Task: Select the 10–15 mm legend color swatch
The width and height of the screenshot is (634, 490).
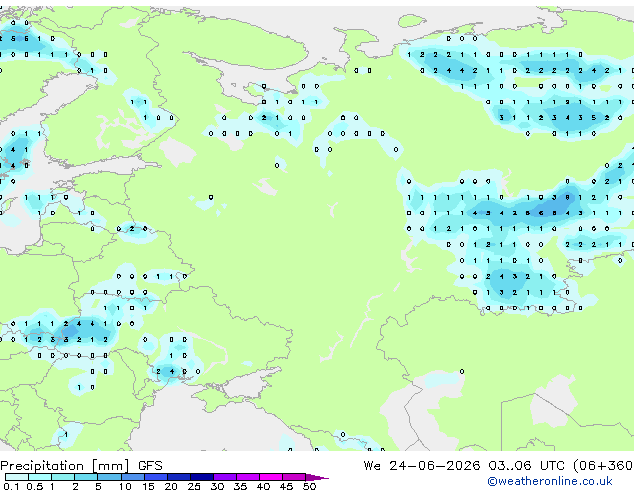Action: (133, 477)
